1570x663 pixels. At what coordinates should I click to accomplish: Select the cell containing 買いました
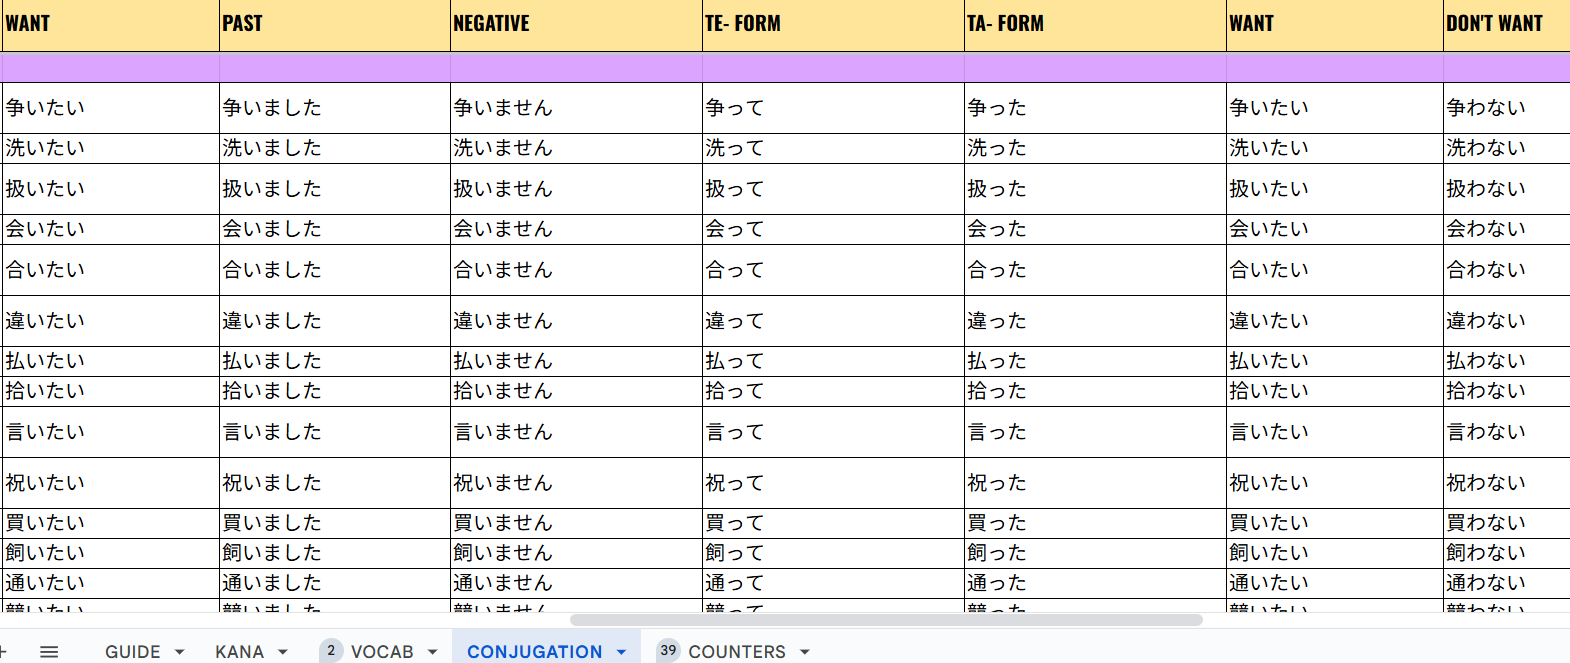pyautogui.click(x=334, y=523)
